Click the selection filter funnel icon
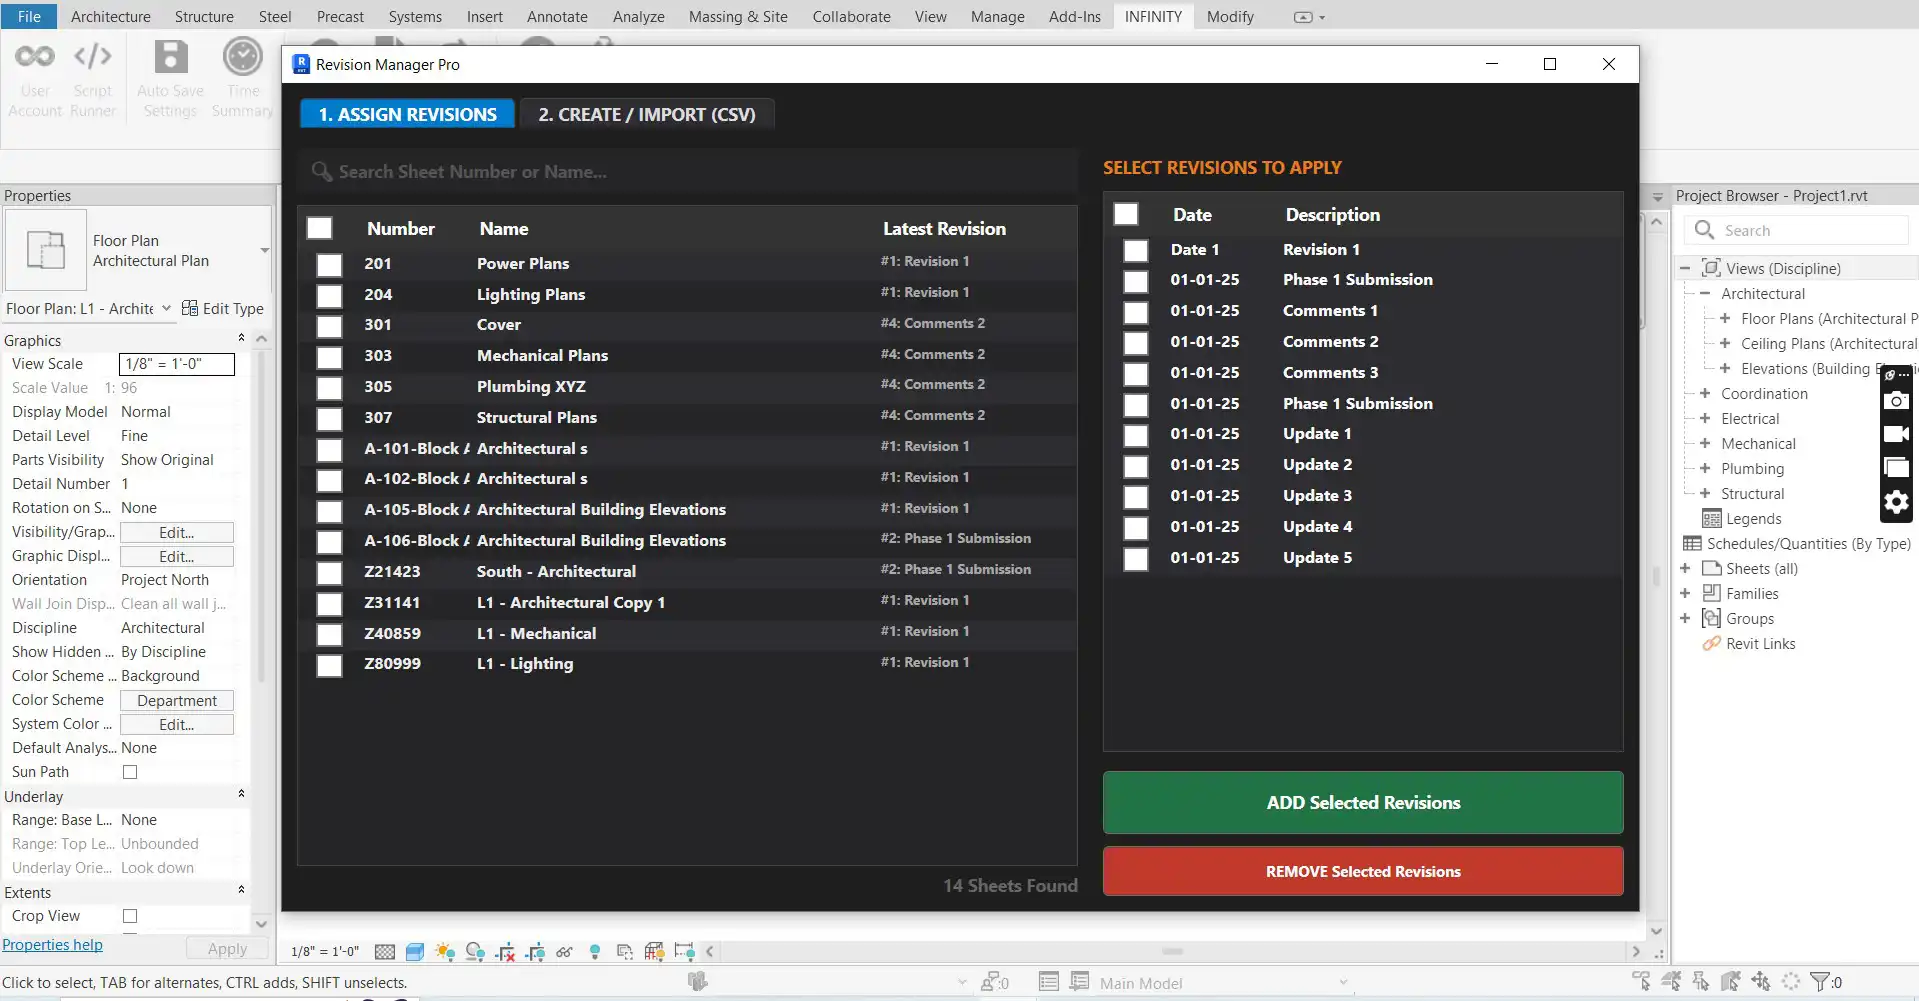 pos(1820,982)
